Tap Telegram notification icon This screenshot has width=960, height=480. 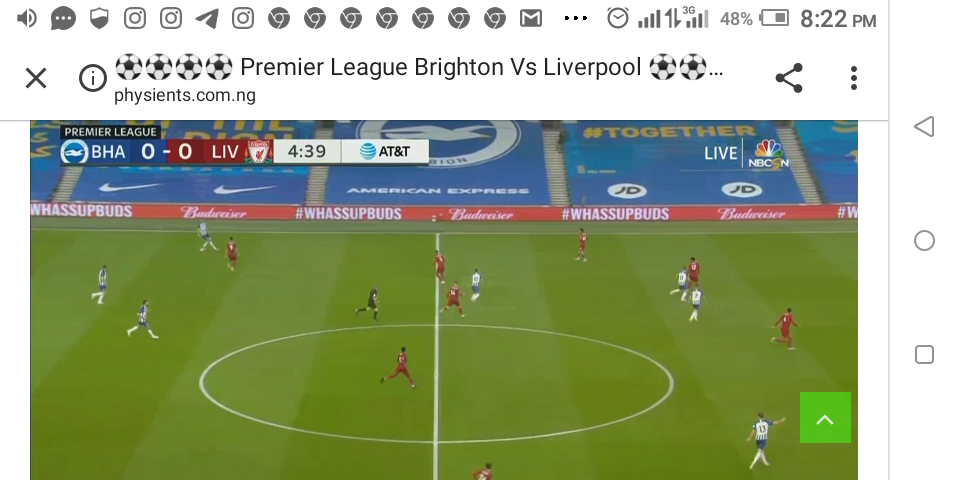coord(207,19)
